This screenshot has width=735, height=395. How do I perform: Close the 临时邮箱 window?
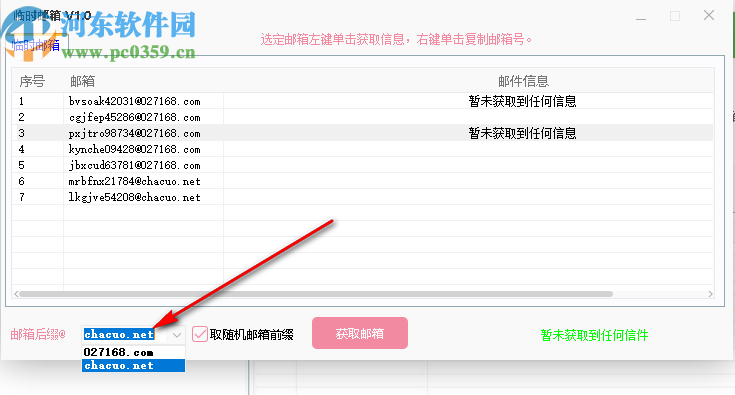[709, 15]
